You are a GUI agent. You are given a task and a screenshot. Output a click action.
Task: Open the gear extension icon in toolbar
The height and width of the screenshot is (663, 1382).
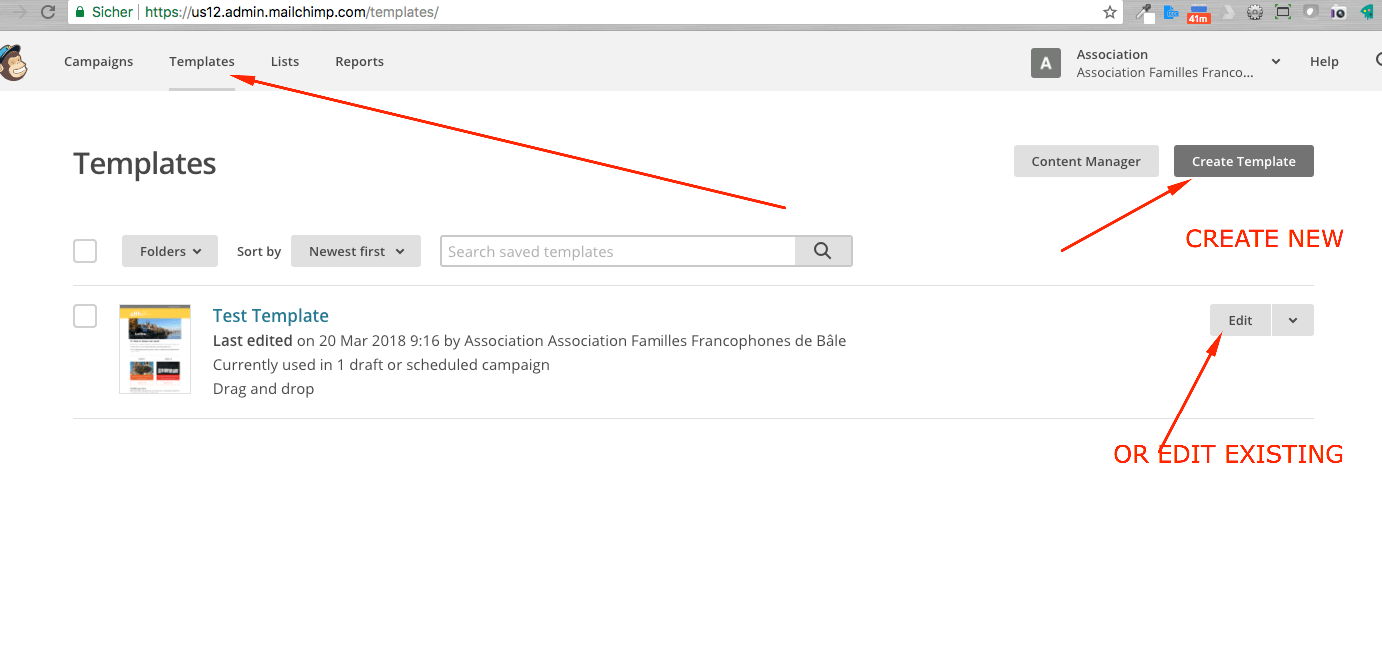click(x=1255, y=13)
